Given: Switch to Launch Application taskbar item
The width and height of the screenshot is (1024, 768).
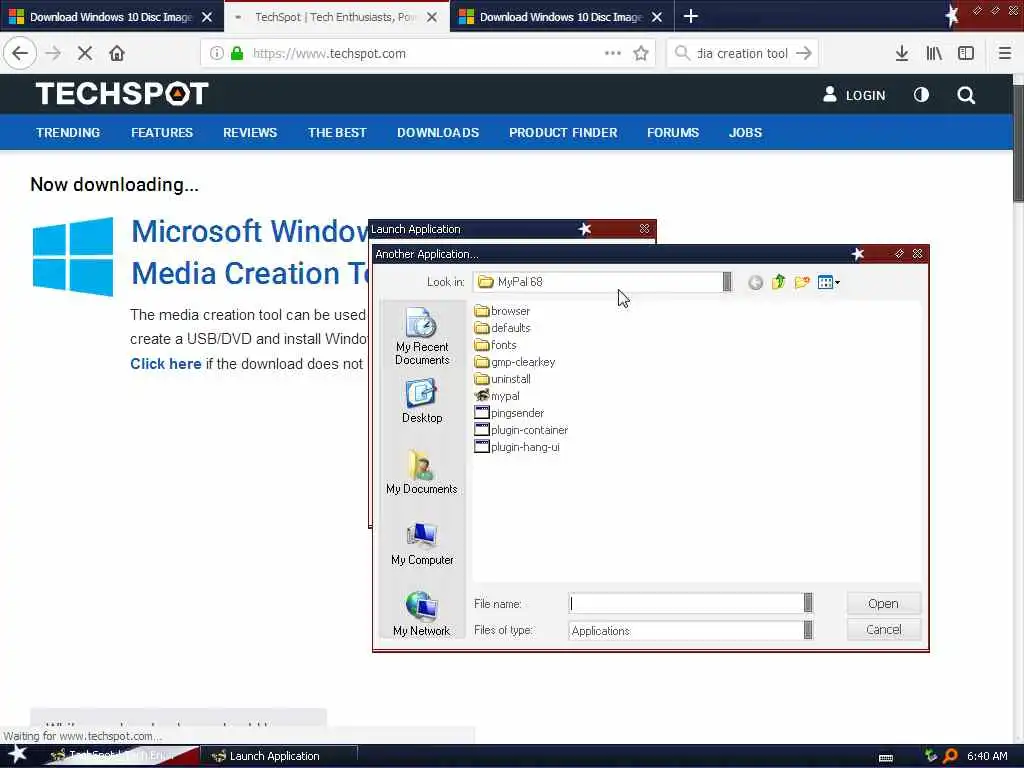Looking at the screenshot, I should click(x=278, y=756).
